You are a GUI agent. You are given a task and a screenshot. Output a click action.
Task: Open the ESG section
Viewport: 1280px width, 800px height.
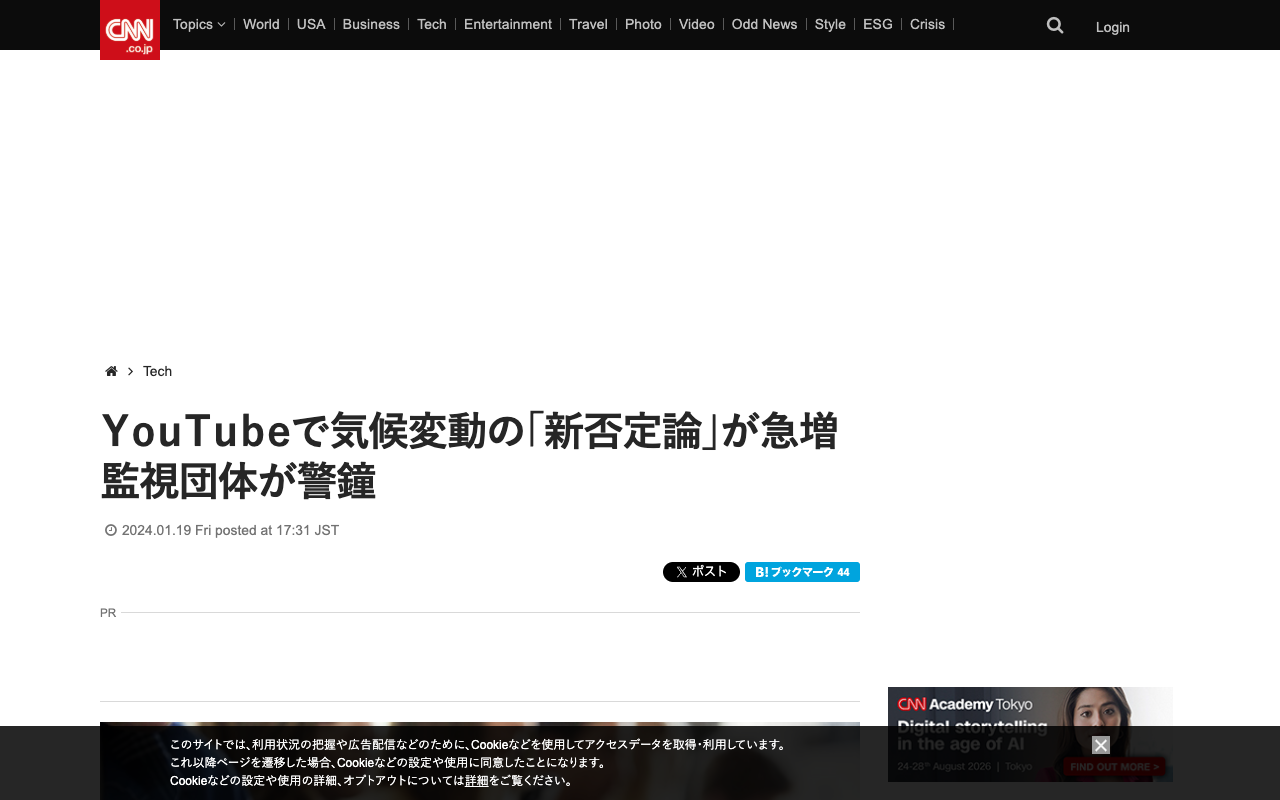(878, 24)
